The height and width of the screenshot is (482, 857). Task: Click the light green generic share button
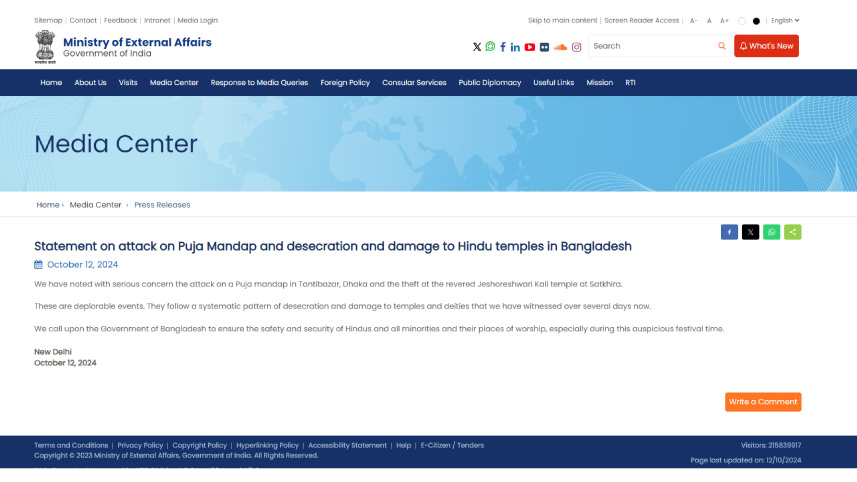point(793,232)
